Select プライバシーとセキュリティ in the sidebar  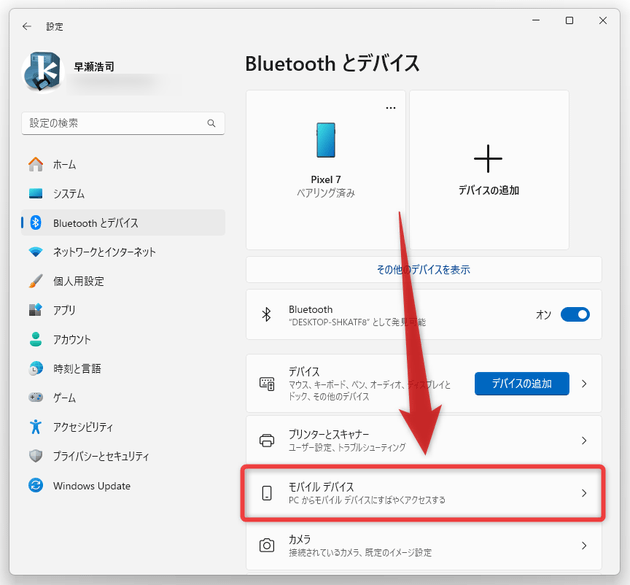pyautogui.click(x=100, y=456)
